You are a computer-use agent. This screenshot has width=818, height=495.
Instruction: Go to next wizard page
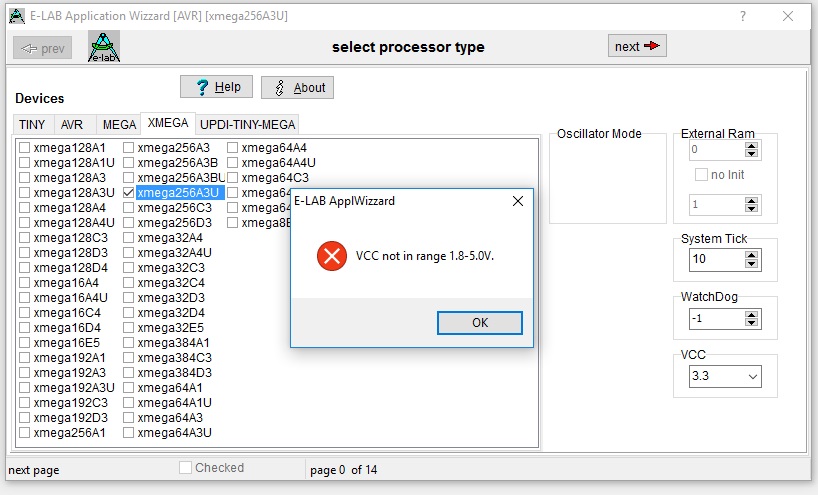(637, 46)
